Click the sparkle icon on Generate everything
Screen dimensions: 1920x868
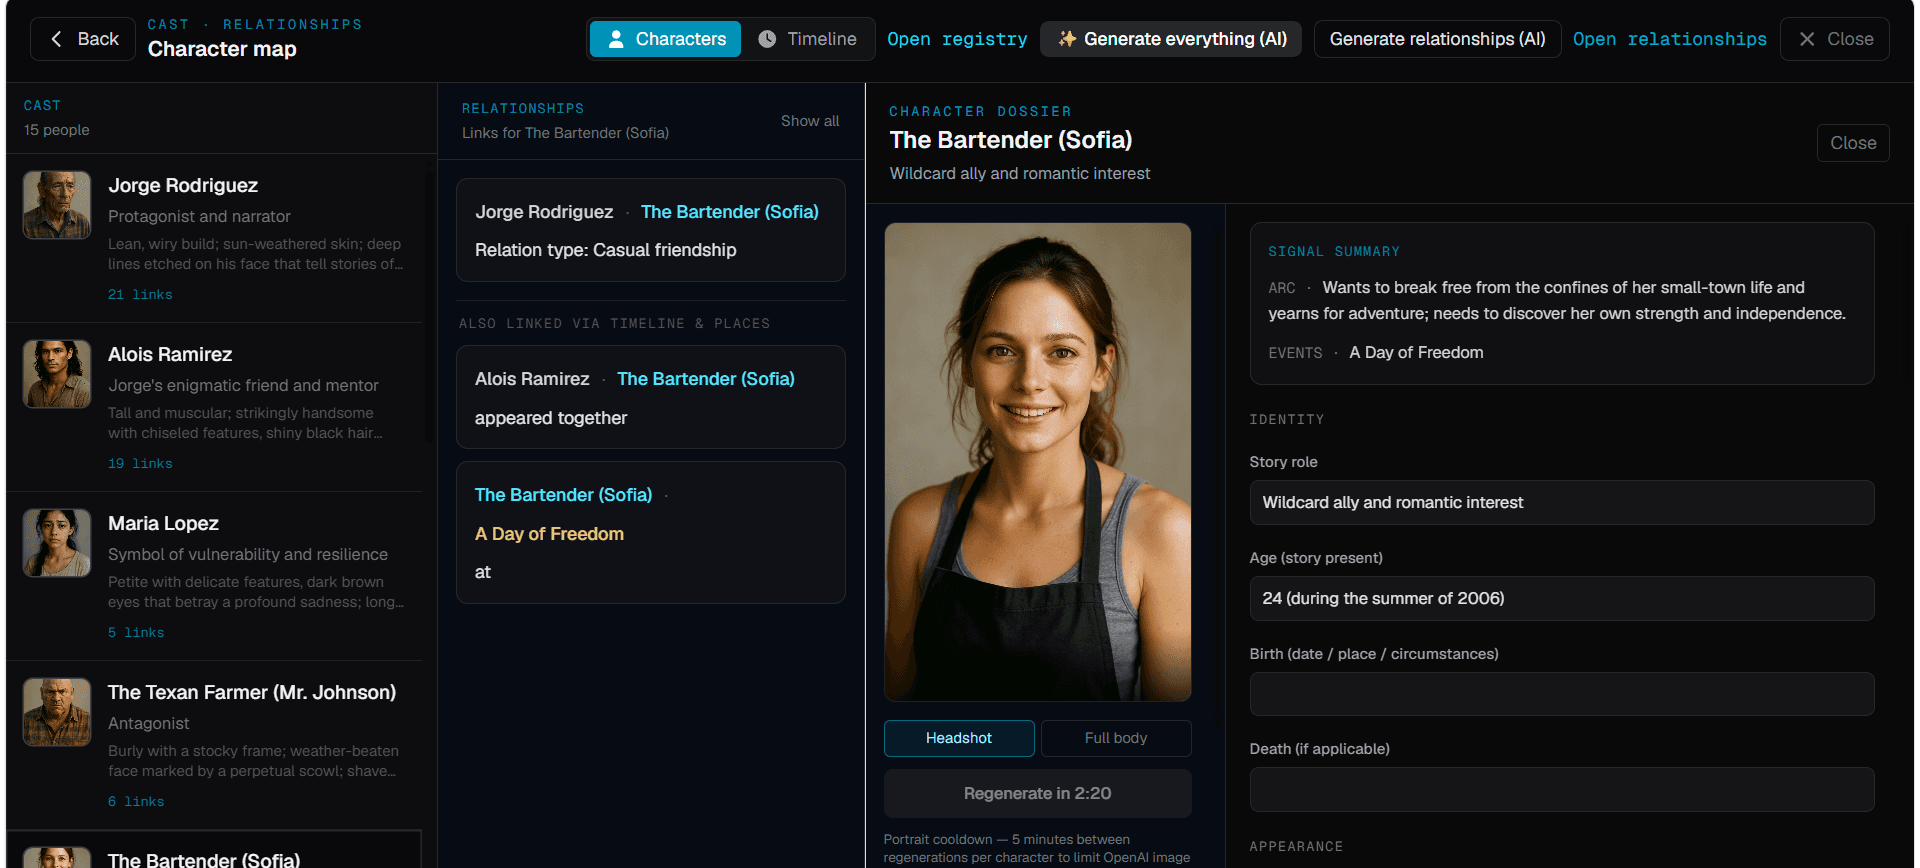click(1067, 39)
